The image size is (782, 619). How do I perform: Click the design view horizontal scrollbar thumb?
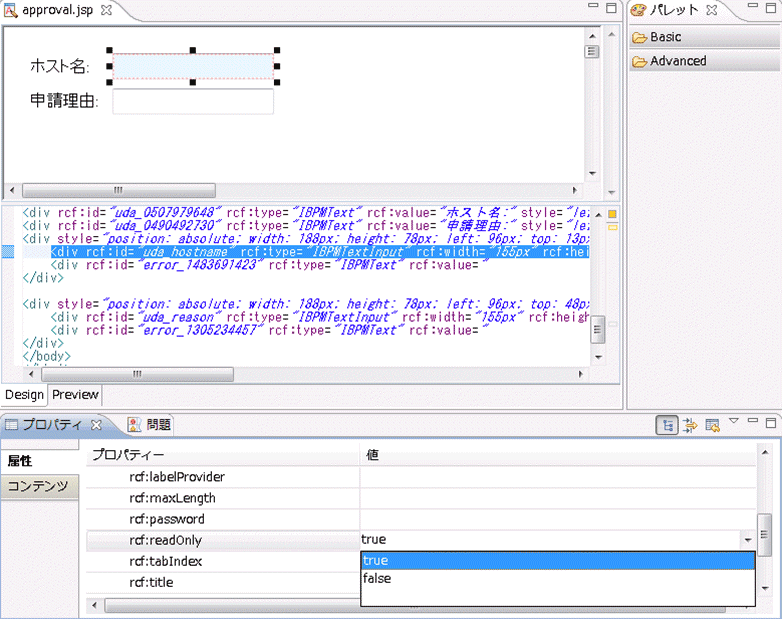(x=119, y=190)
